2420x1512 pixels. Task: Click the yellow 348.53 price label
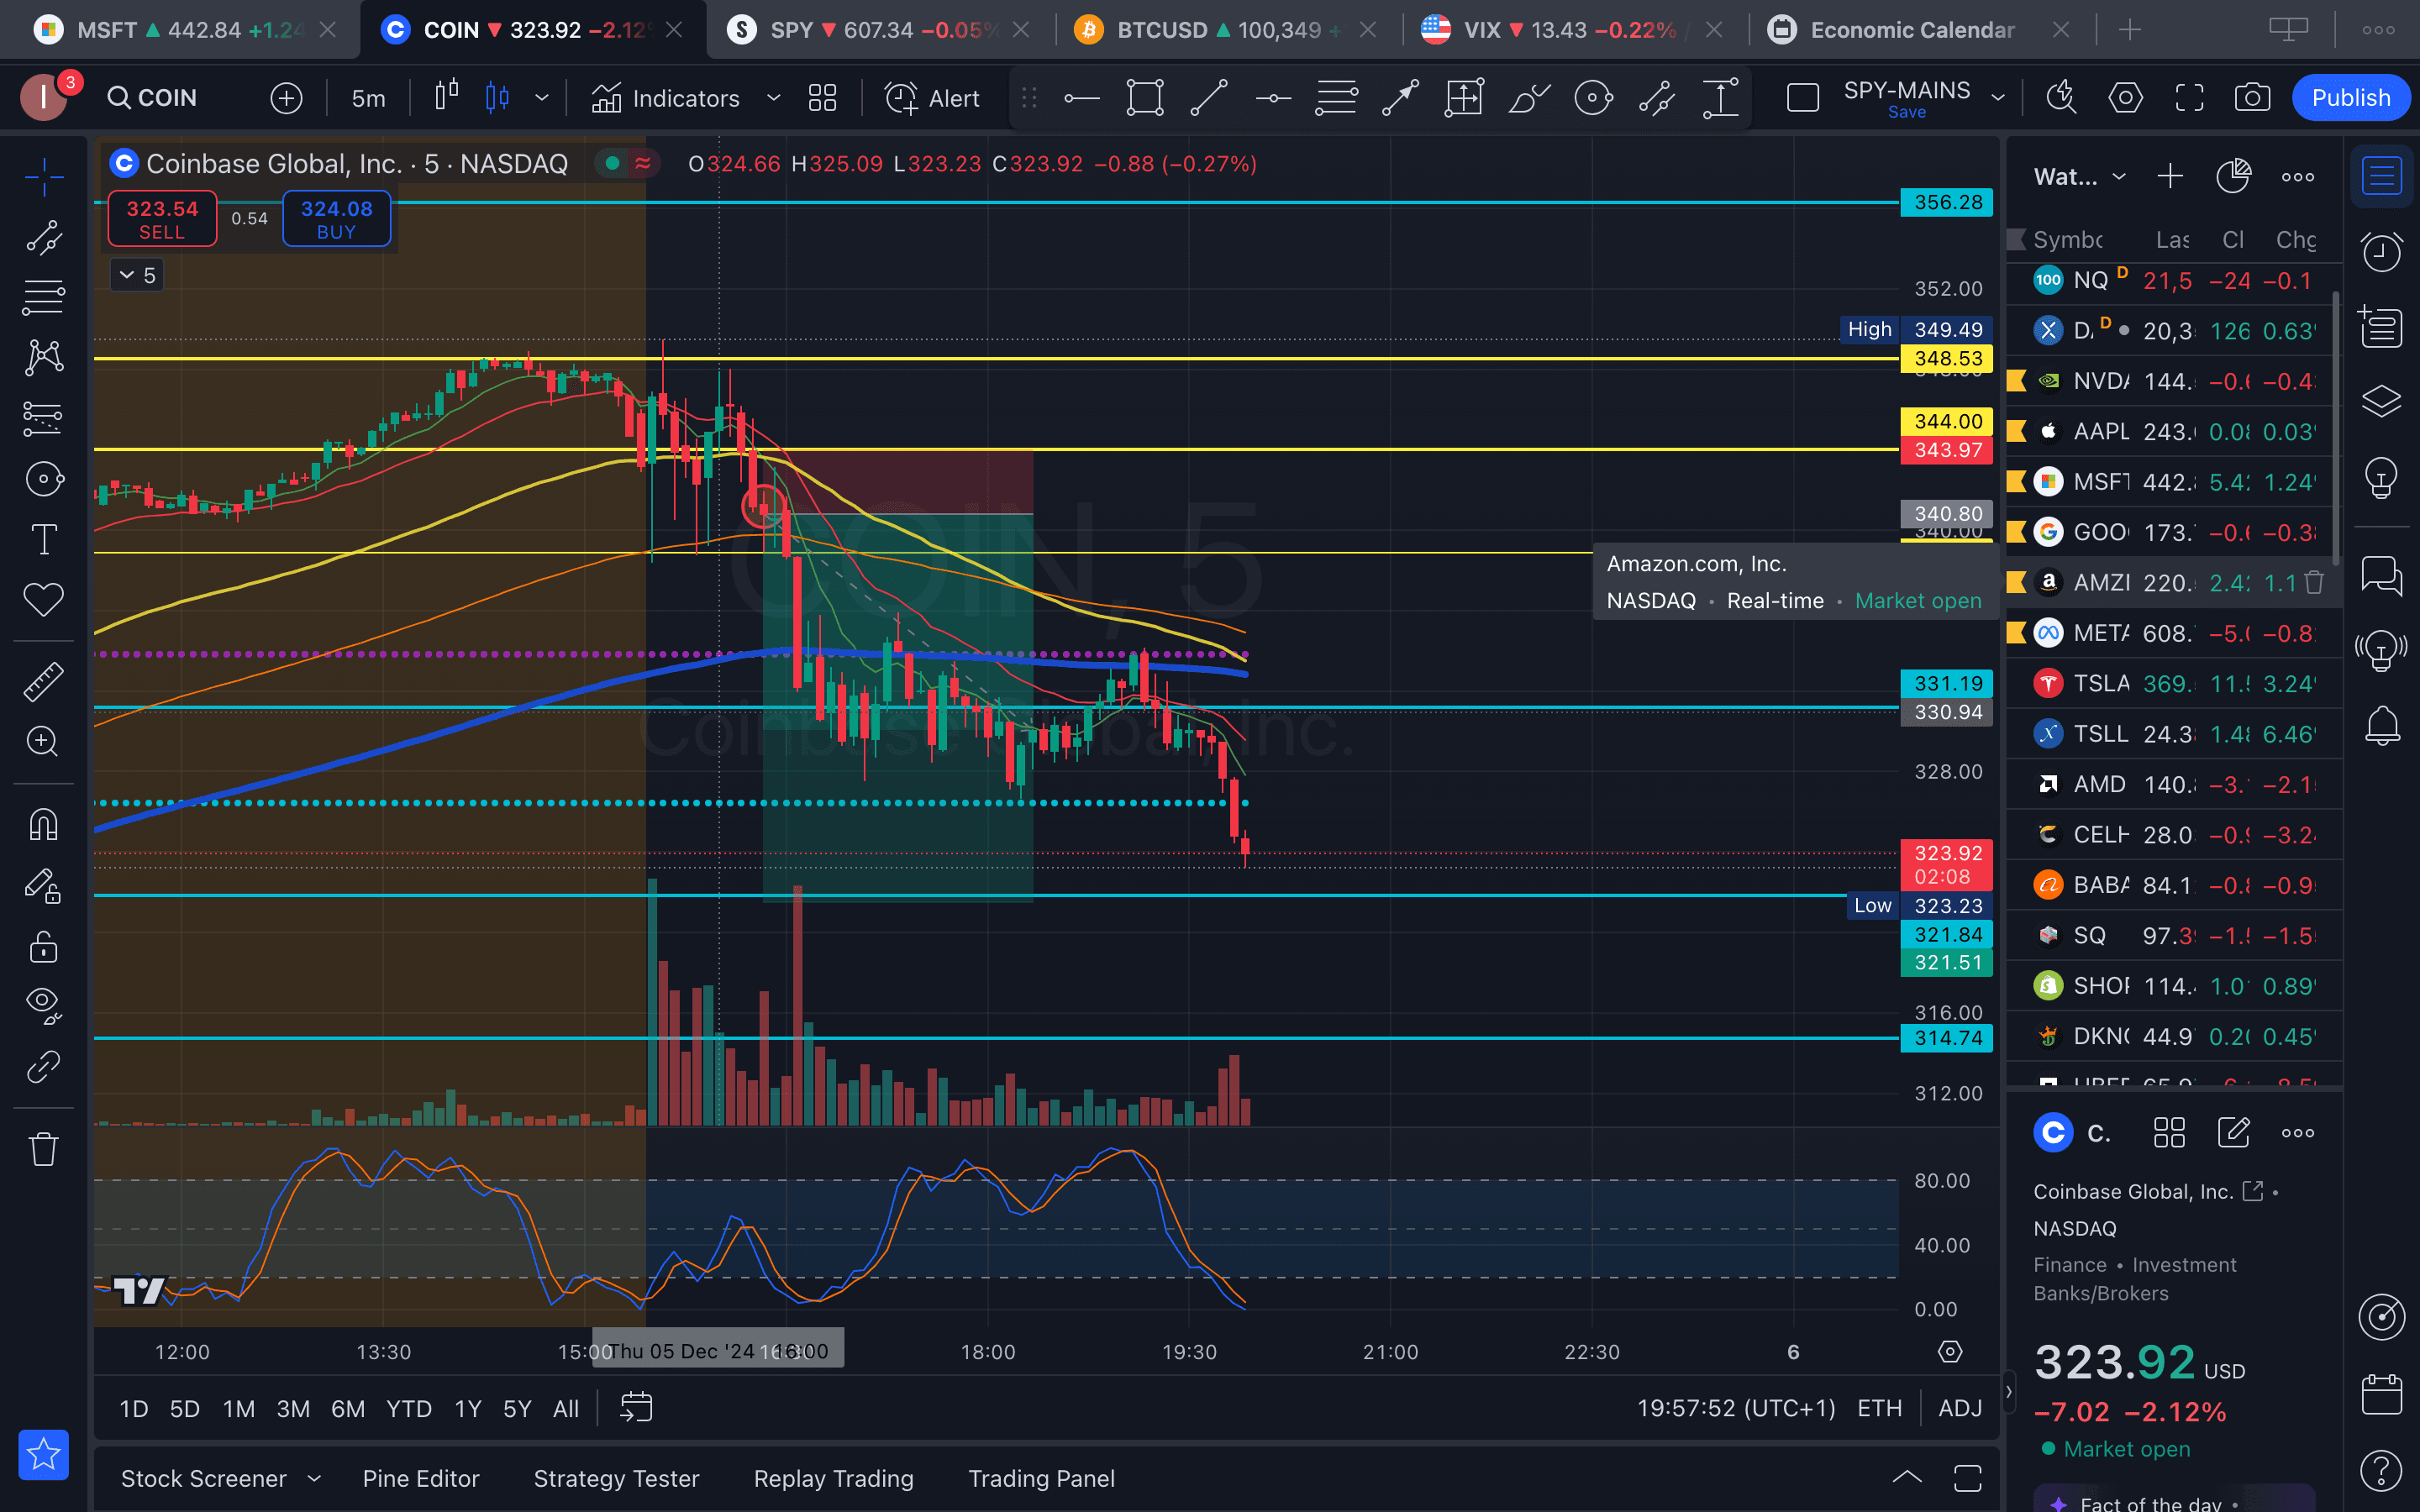click(1946, 358)
